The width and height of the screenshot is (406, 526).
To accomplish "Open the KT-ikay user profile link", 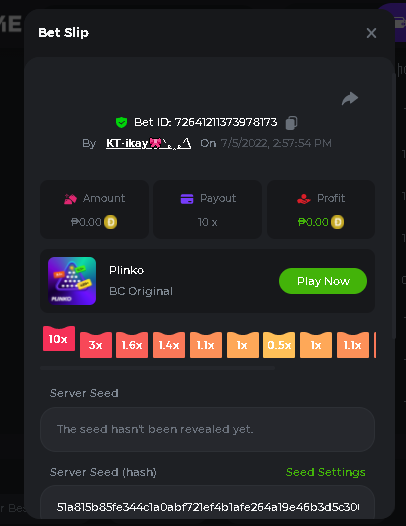I will 149,144.
